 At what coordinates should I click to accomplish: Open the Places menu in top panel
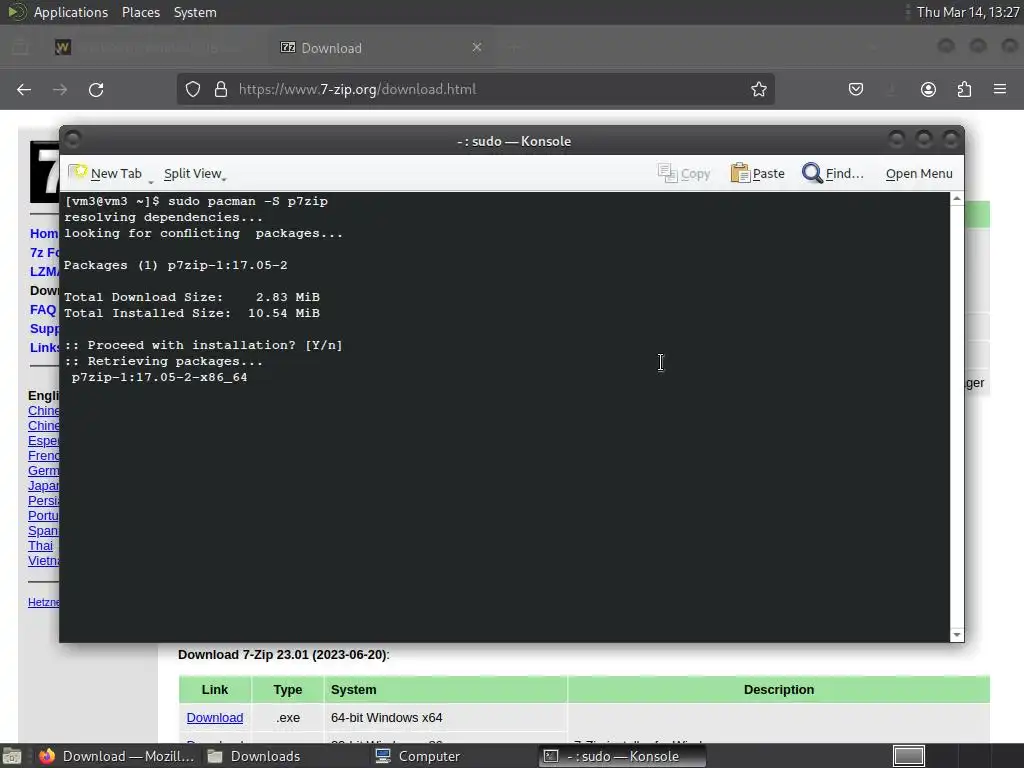pyautogui.click(x=140, y=12)
